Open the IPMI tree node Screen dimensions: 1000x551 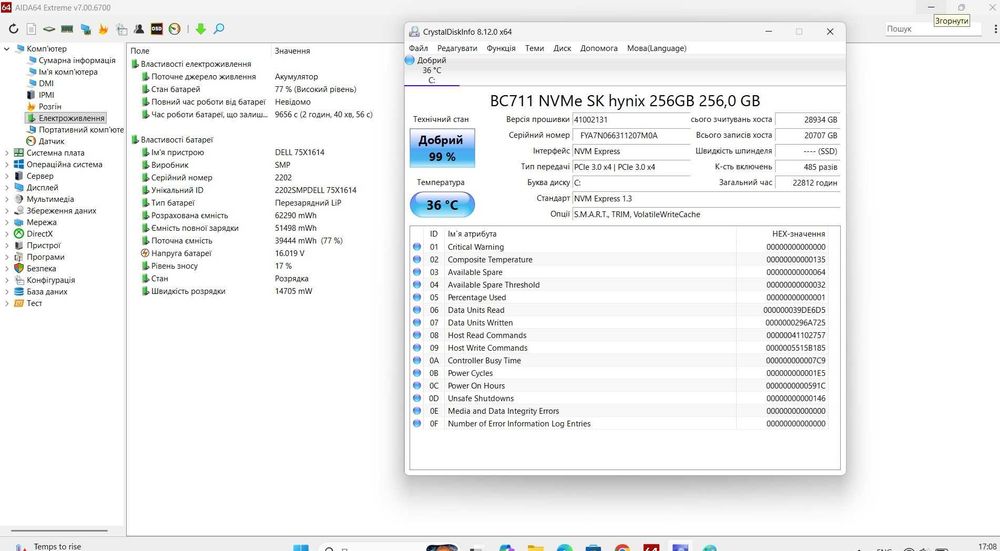click(x=46, y=95)
